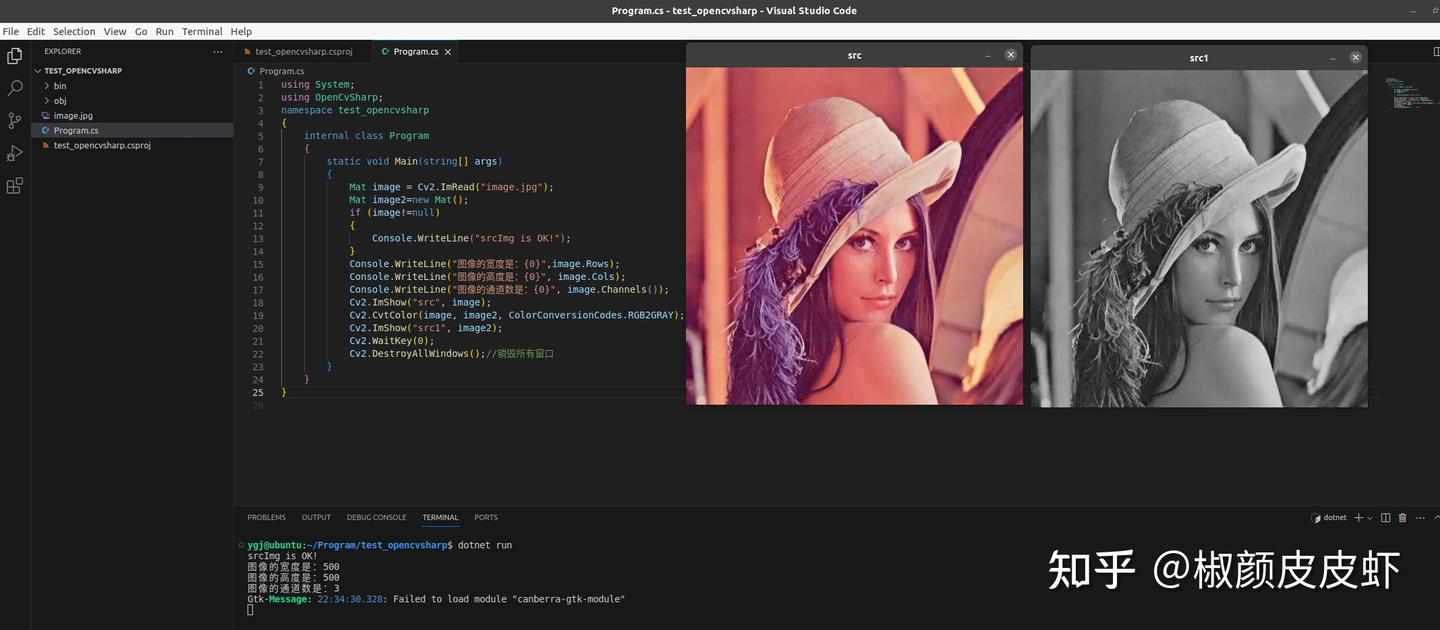Create a new terminal with the plus icon
Image resolution: width=1440 pixels, height=630 pixels.
point(1359,518)
